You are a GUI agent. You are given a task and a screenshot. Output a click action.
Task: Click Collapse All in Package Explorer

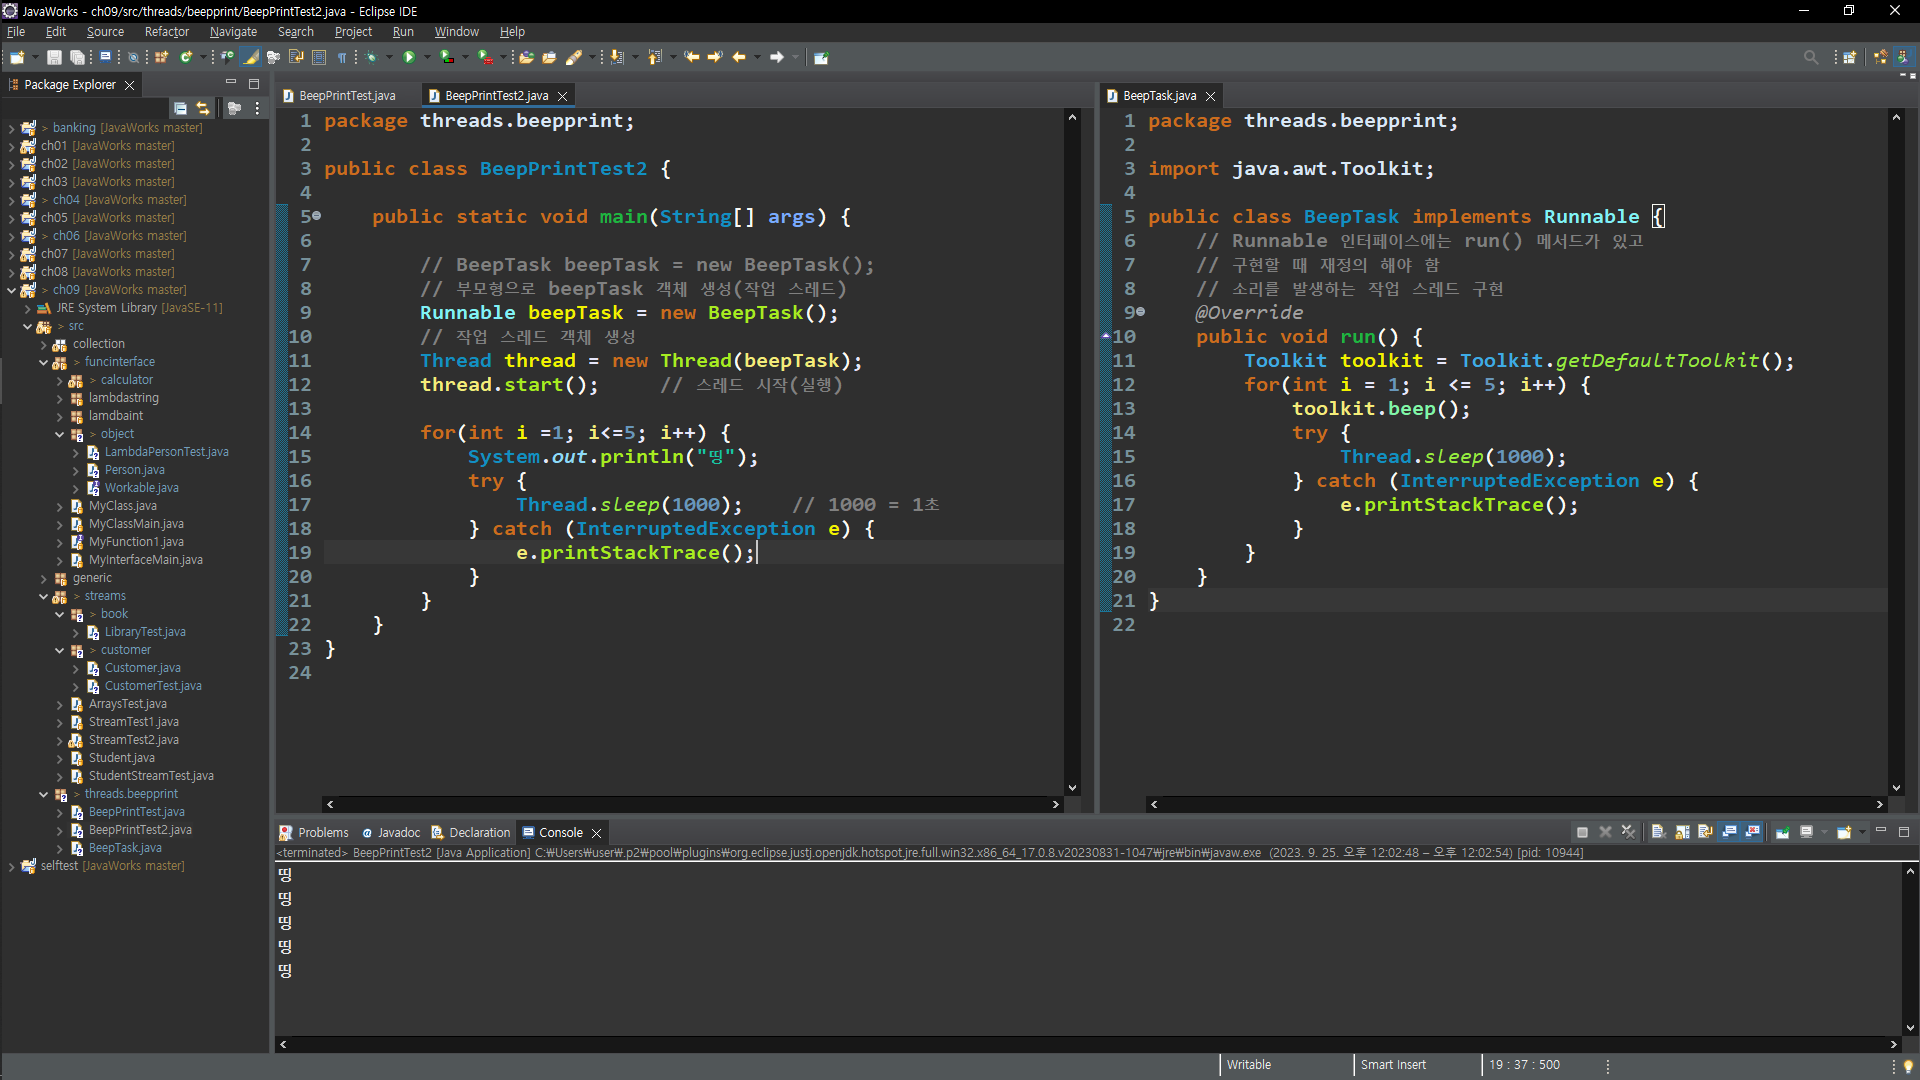coord(180,108)
